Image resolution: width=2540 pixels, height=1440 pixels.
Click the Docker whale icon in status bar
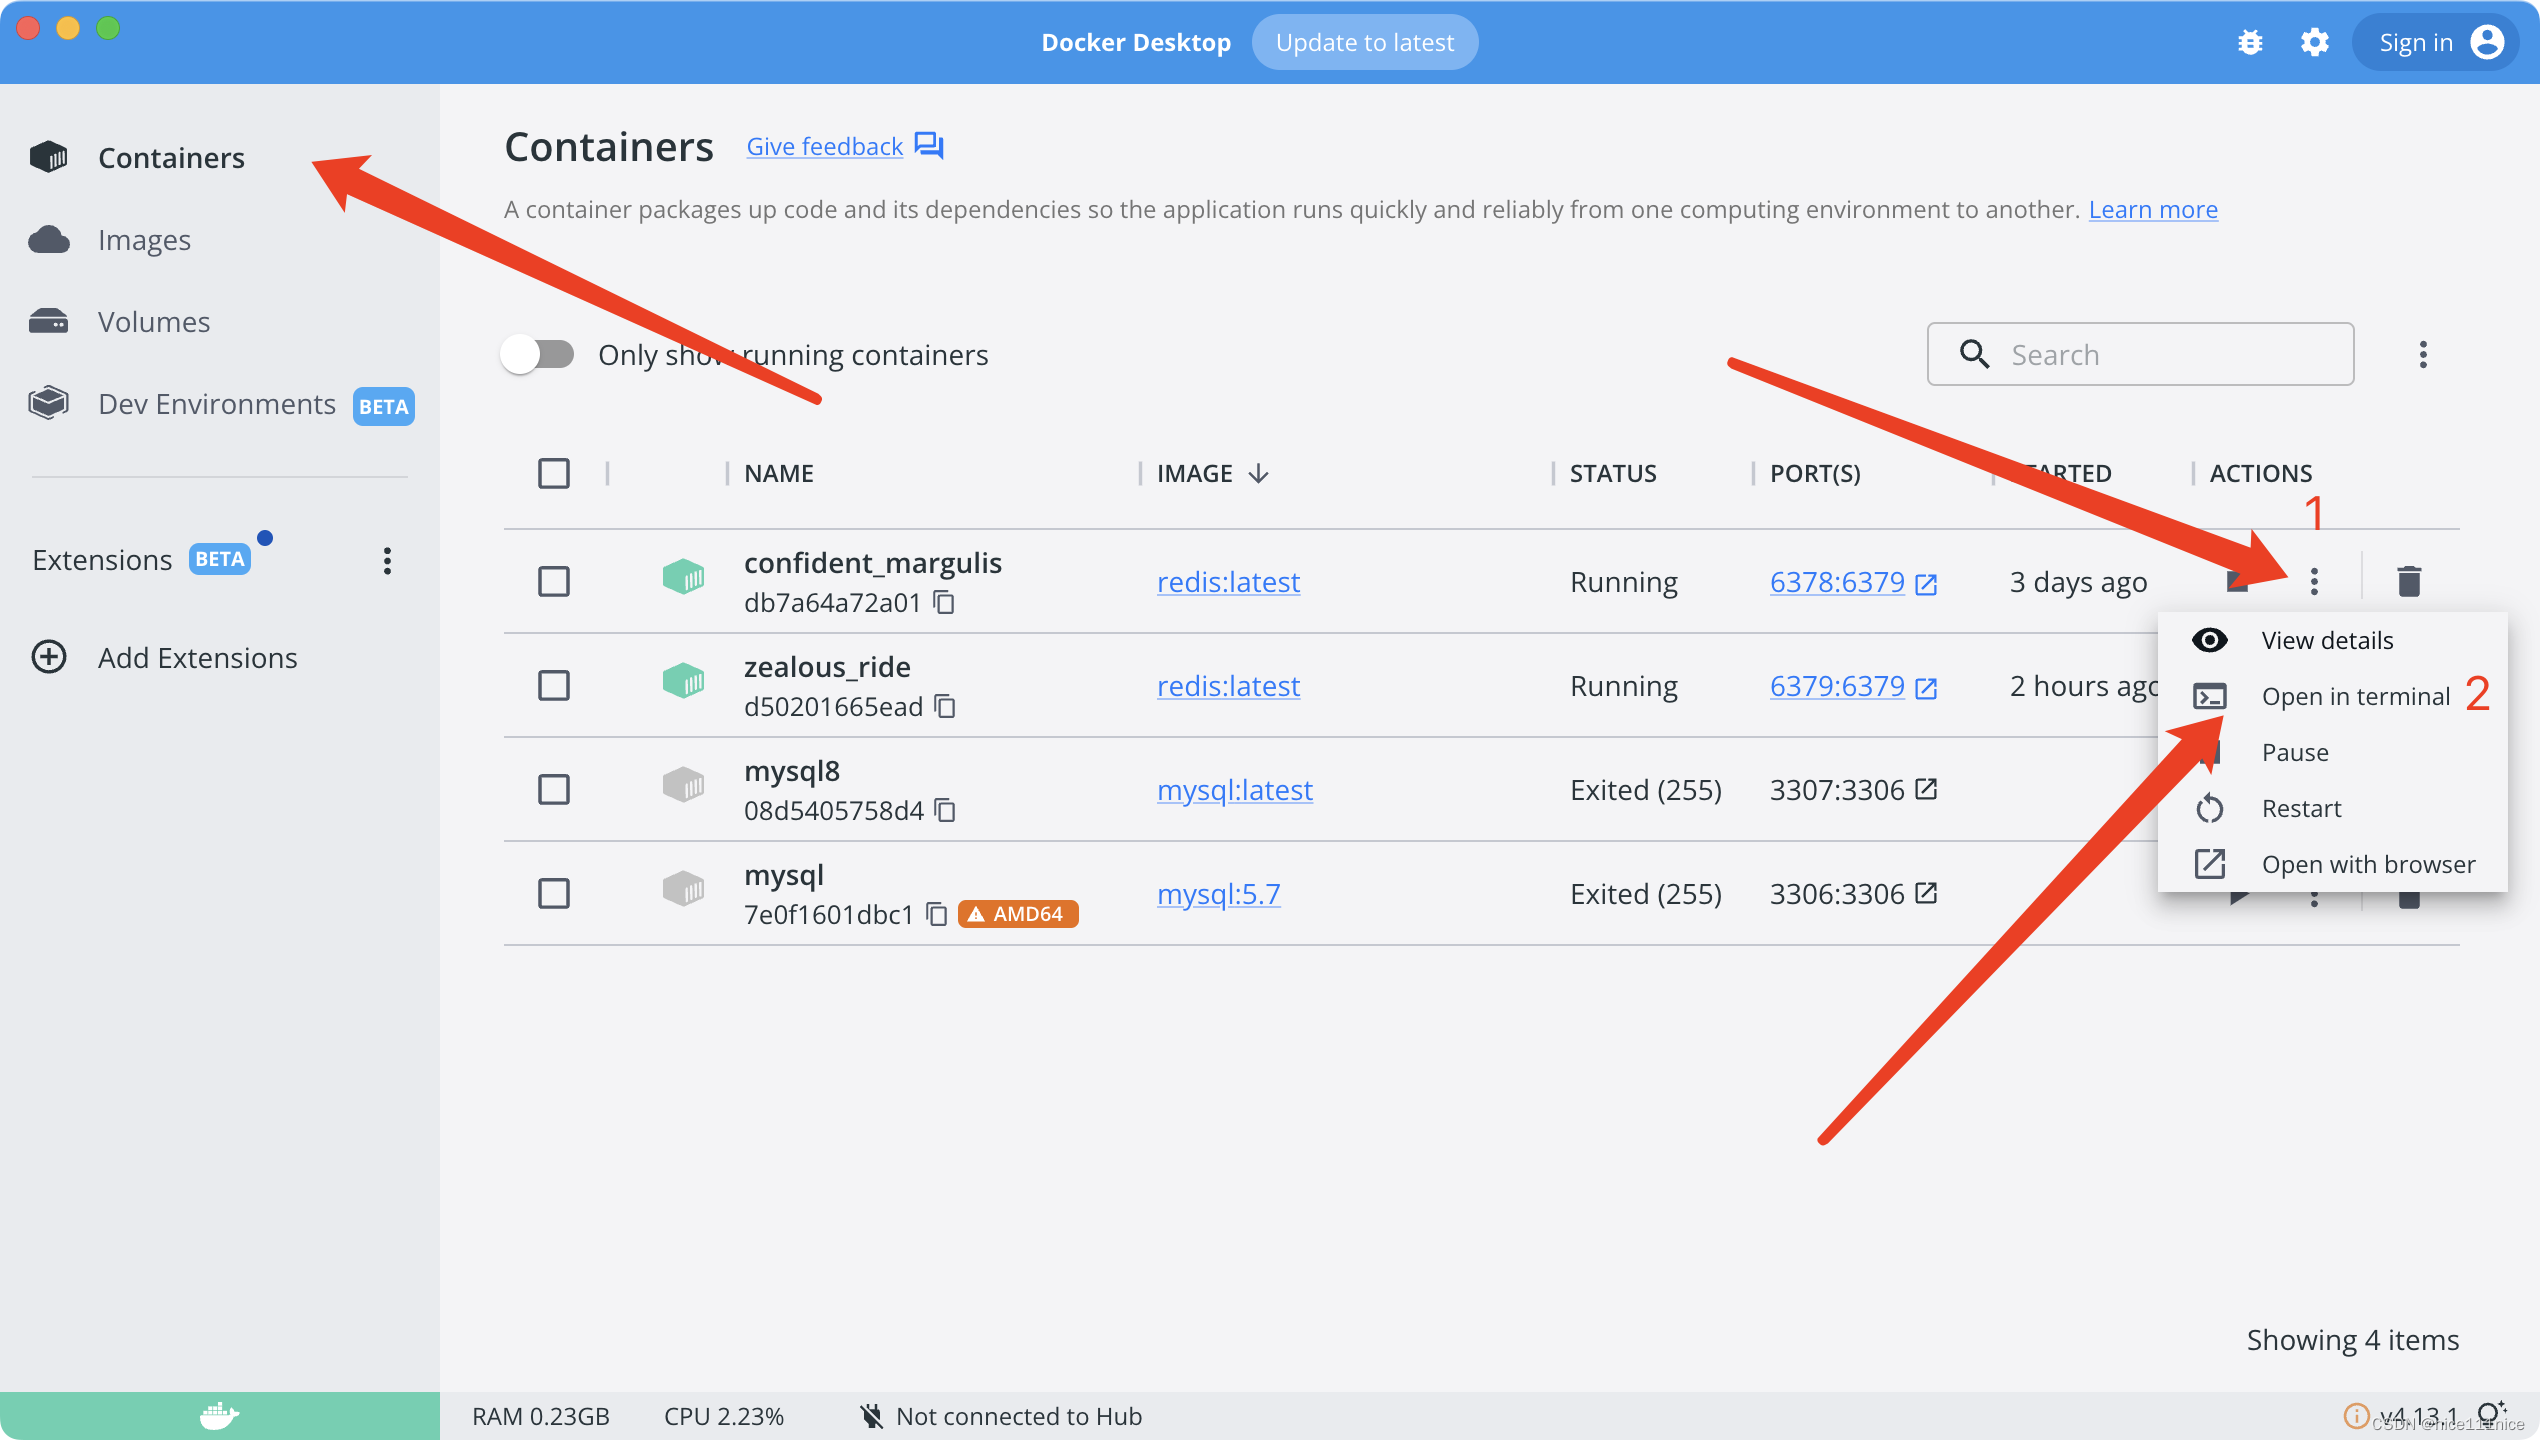click(219, 1415)
